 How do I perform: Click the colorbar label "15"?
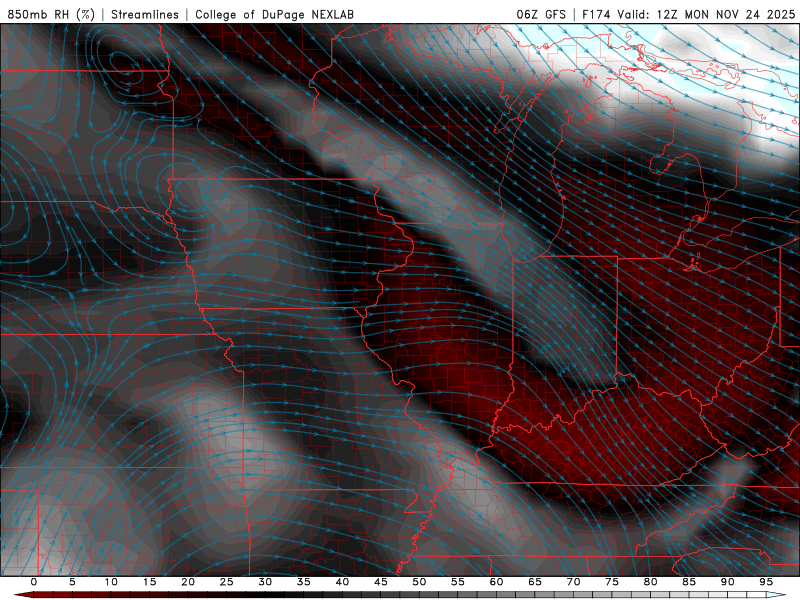pyautogui.click(x=149, y=582)
